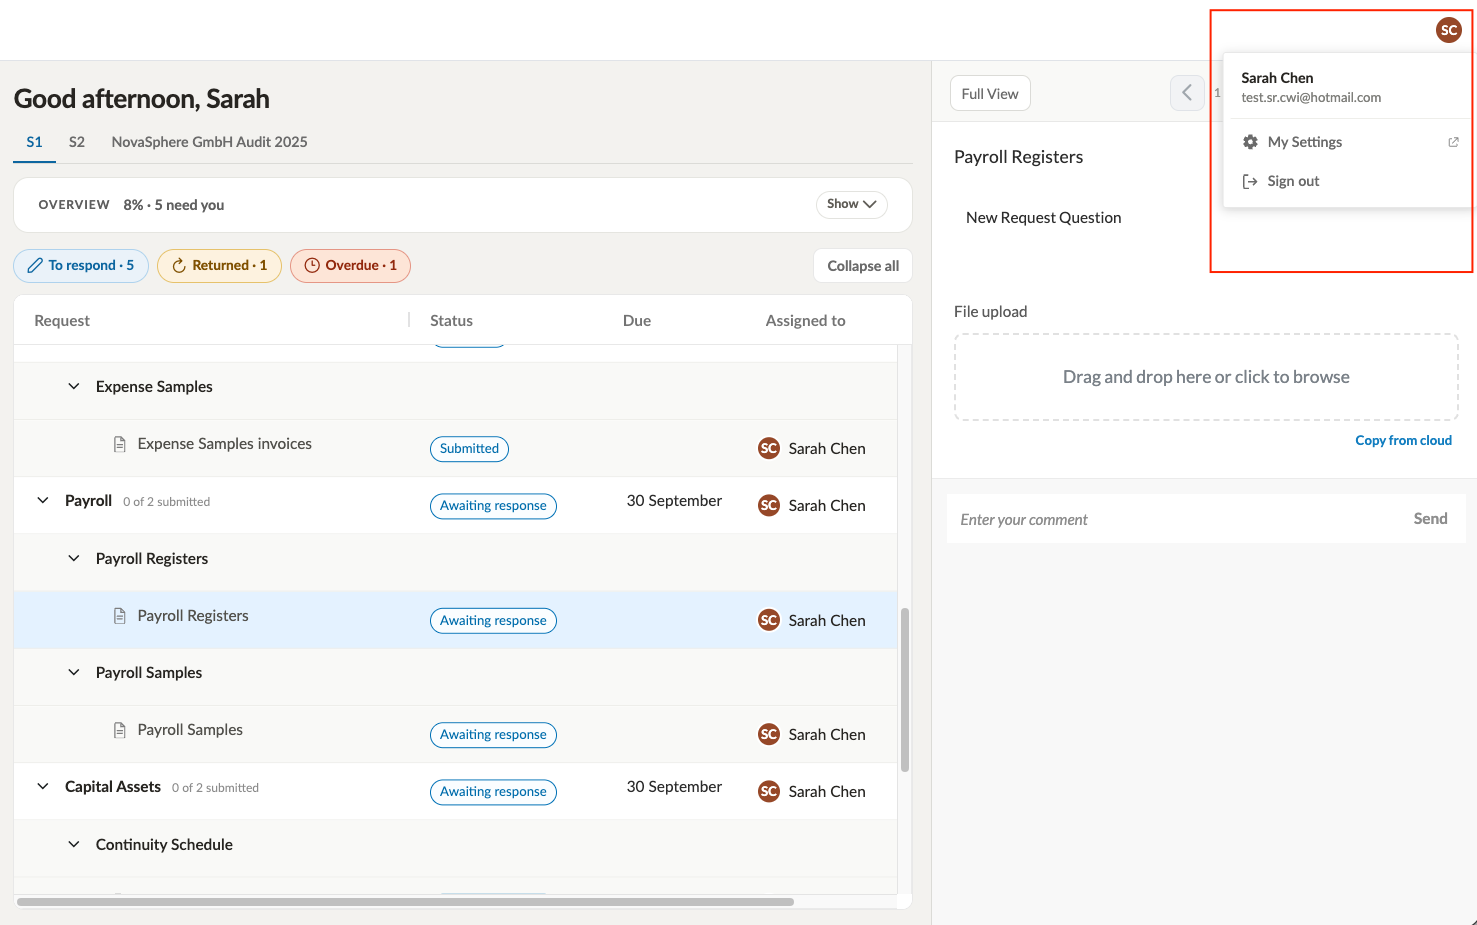
Task: Click the Submitted status badge
Action: point(469,448)
